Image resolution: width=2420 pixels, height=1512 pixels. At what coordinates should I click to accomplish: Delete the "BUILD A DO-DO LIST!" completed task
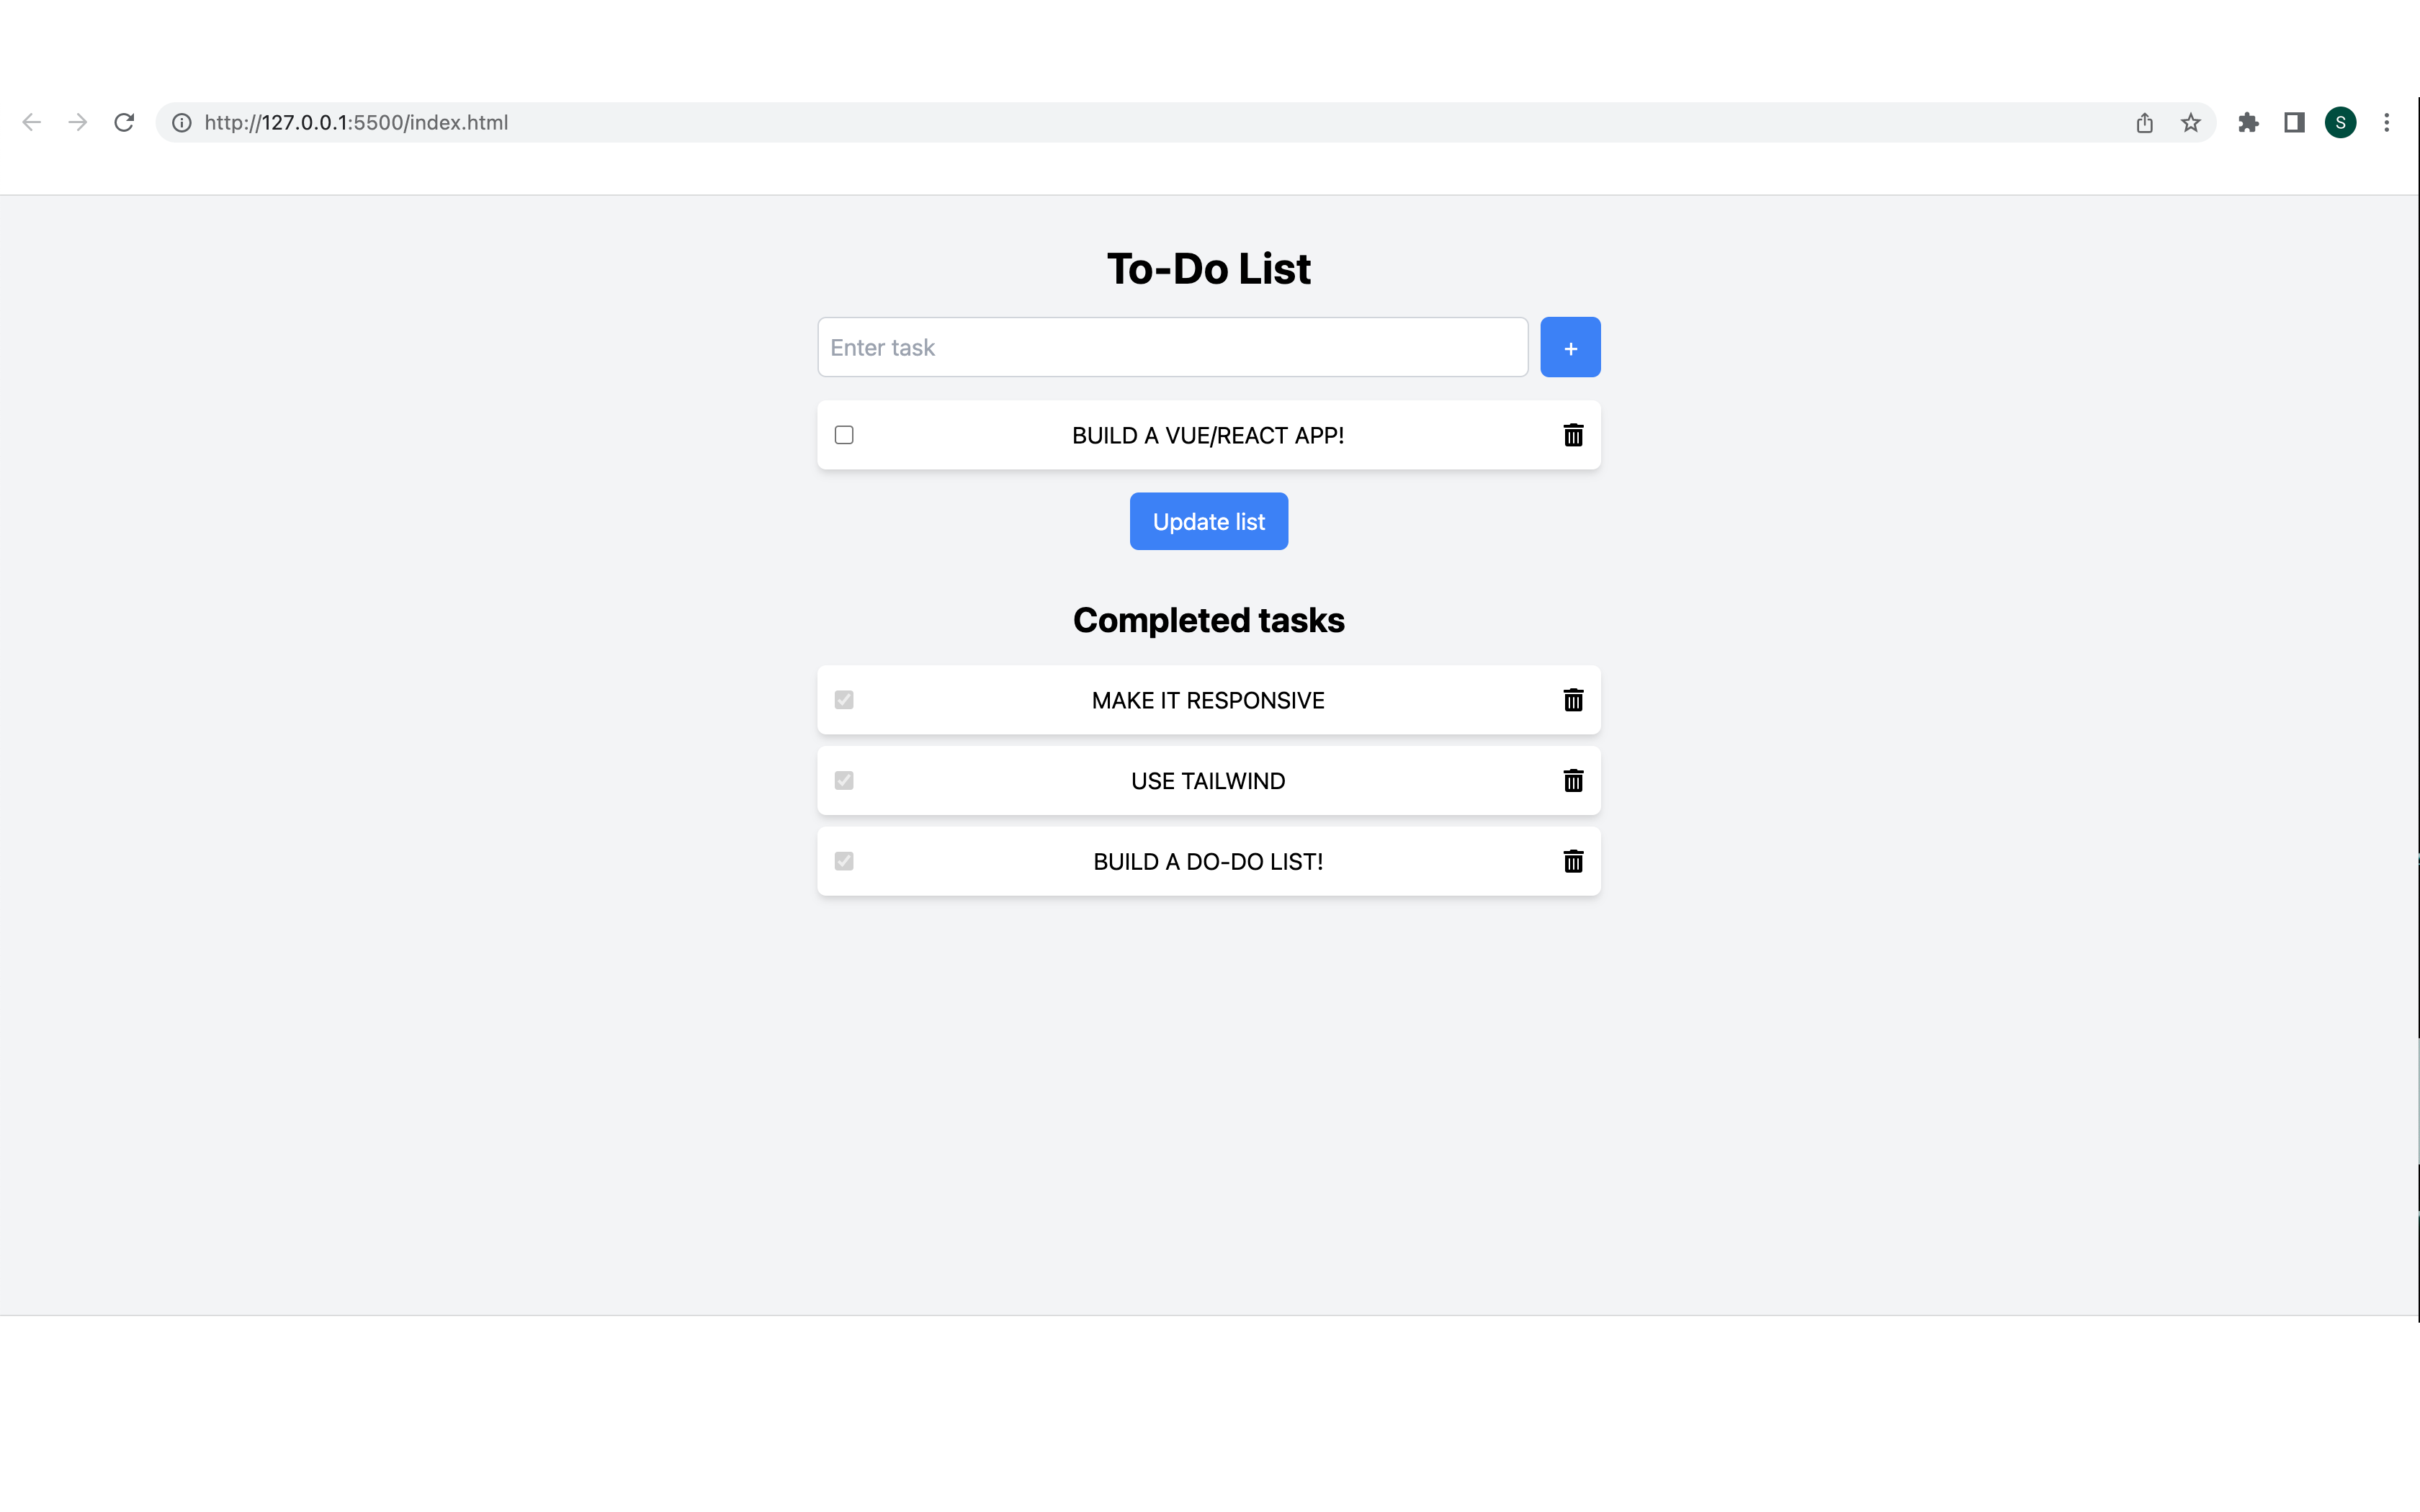pyautogui.click(x=1573, y=861)
